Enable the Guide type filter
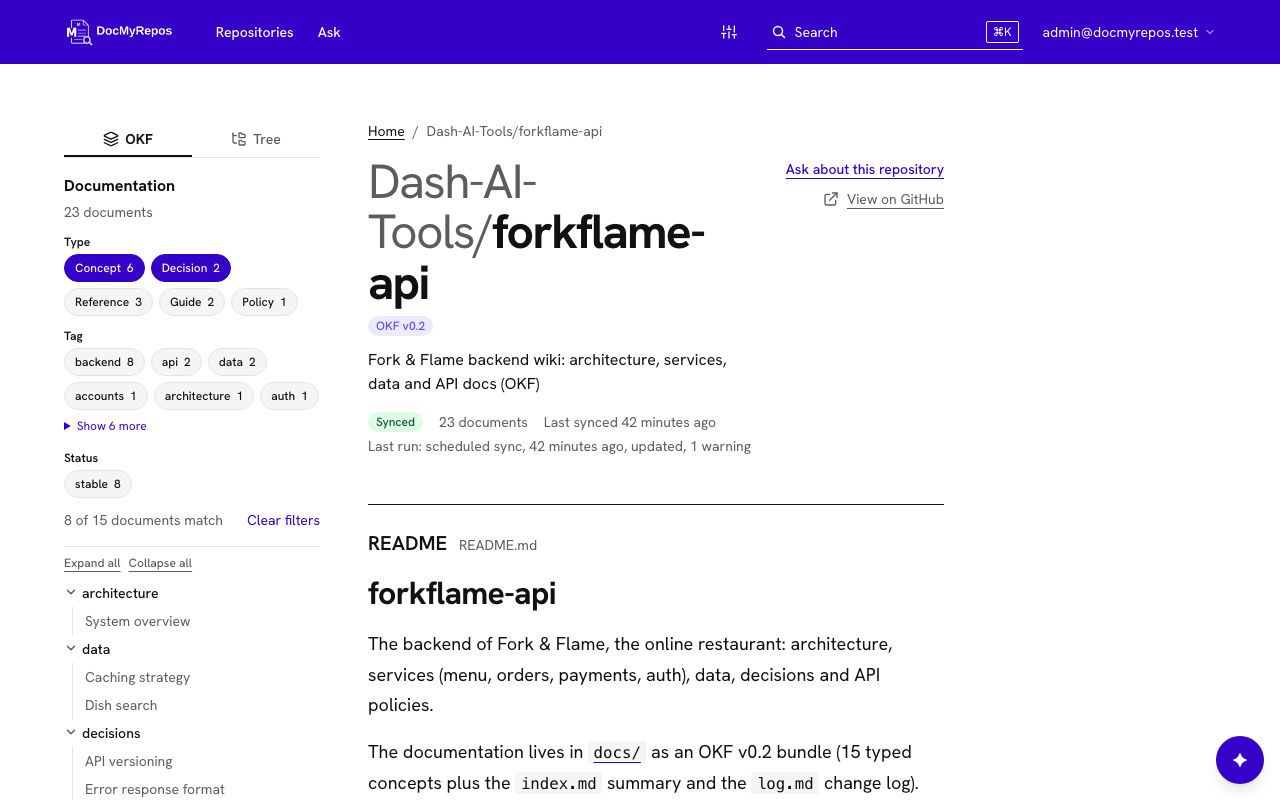The image size is (1280, 800). 192,302
